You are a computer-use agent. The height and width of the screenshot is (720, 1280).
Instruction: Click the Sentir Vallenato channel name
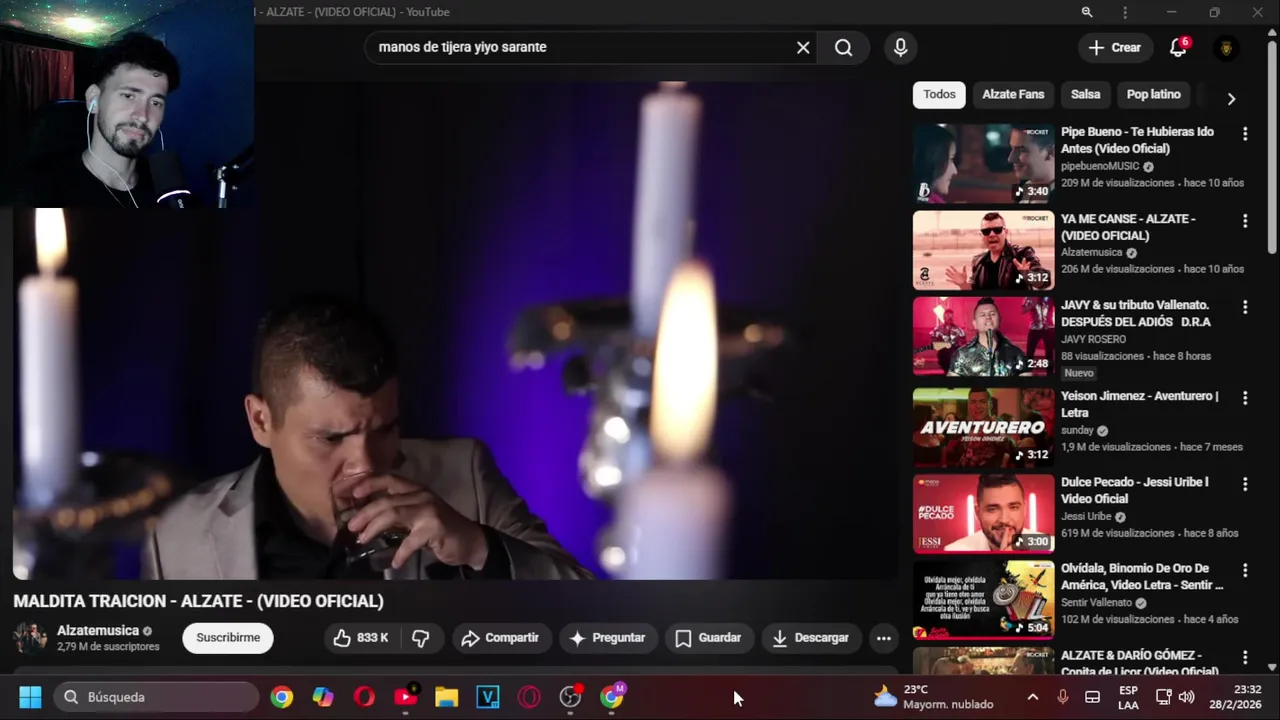1096,603
